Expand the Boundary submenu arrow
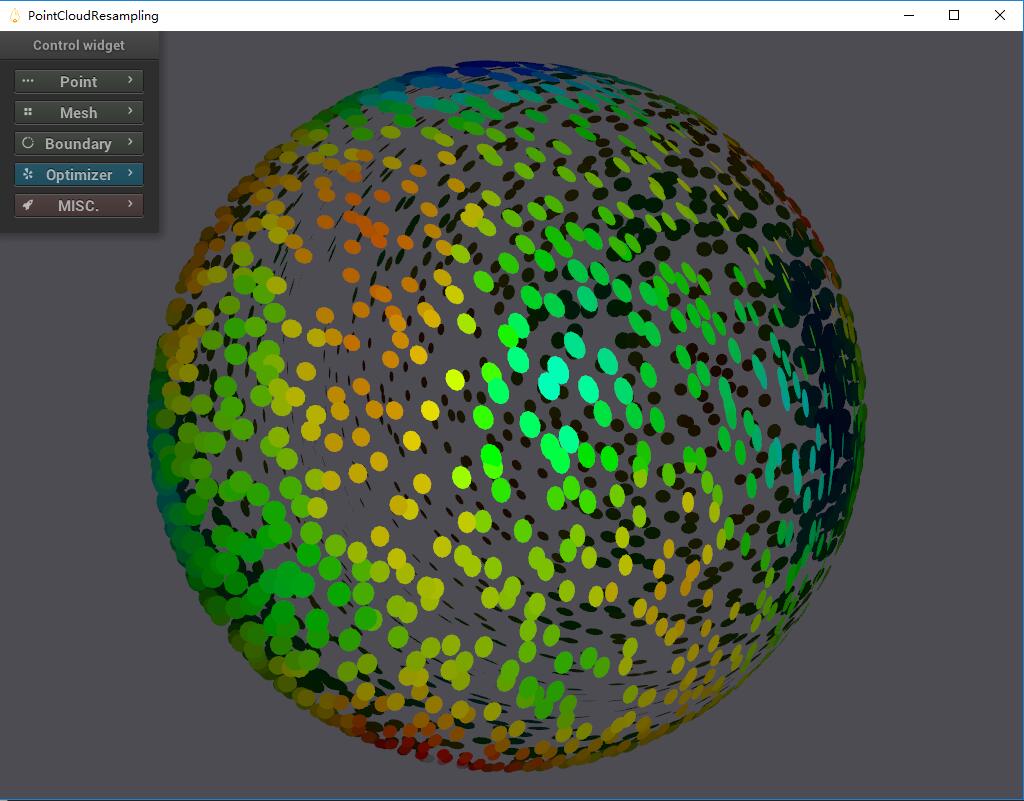This screenshot has width=1024, height=801. coord(130,142)
